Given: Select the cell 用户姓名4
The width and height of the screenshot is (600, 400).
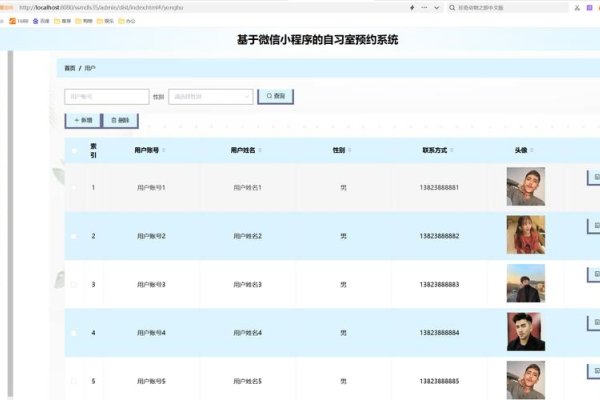Looking at the screenshot, I should click(248, 333).
